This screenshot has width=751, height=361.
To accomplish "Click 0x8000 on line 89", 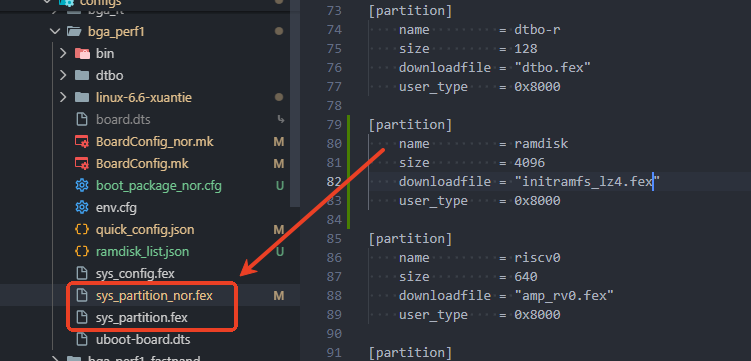I will (x=537, y=315).
